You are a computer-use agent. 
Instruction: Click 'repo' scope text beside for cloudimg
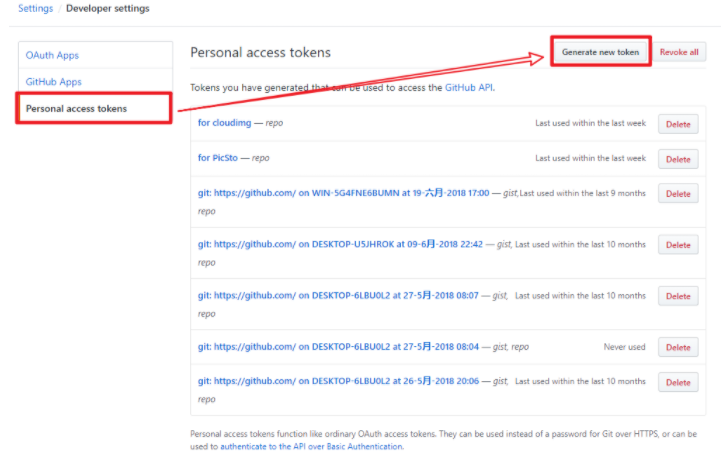pos(274,123)
